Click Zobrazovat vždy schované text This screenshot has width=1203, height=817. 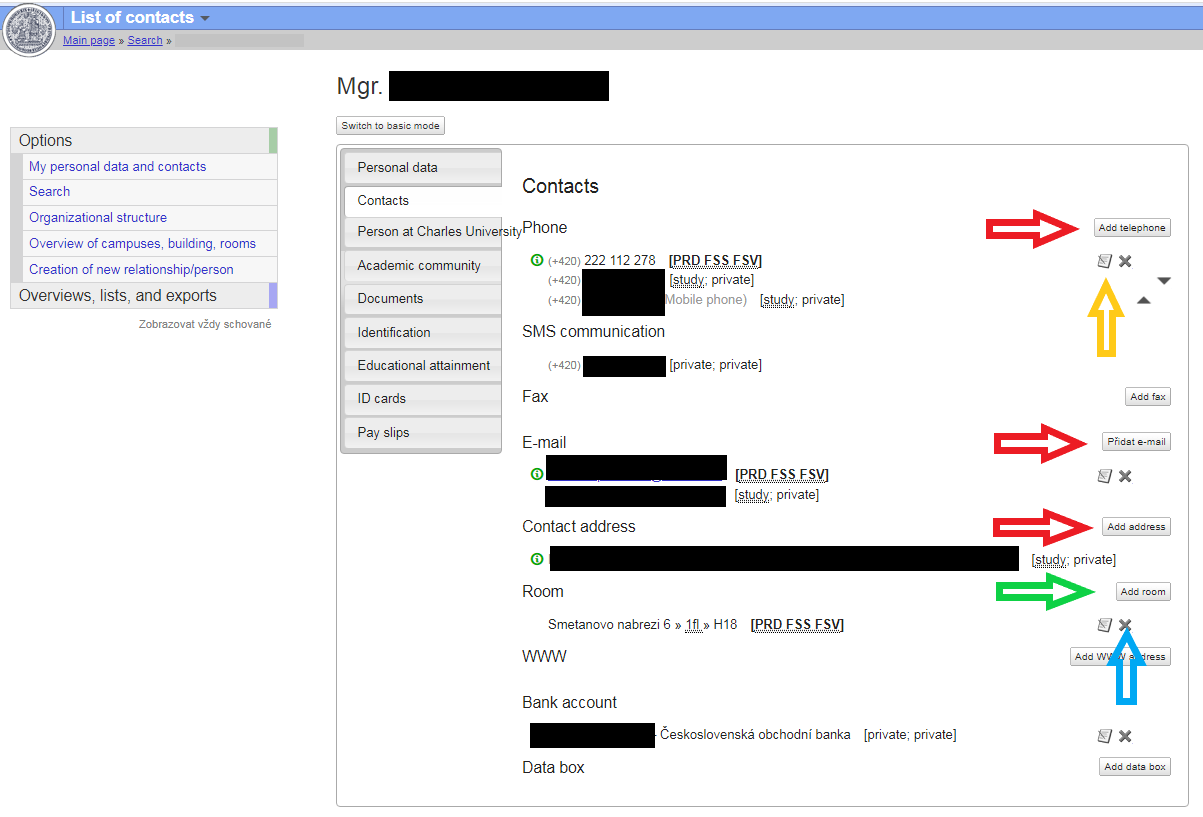[x=205, y=324]
